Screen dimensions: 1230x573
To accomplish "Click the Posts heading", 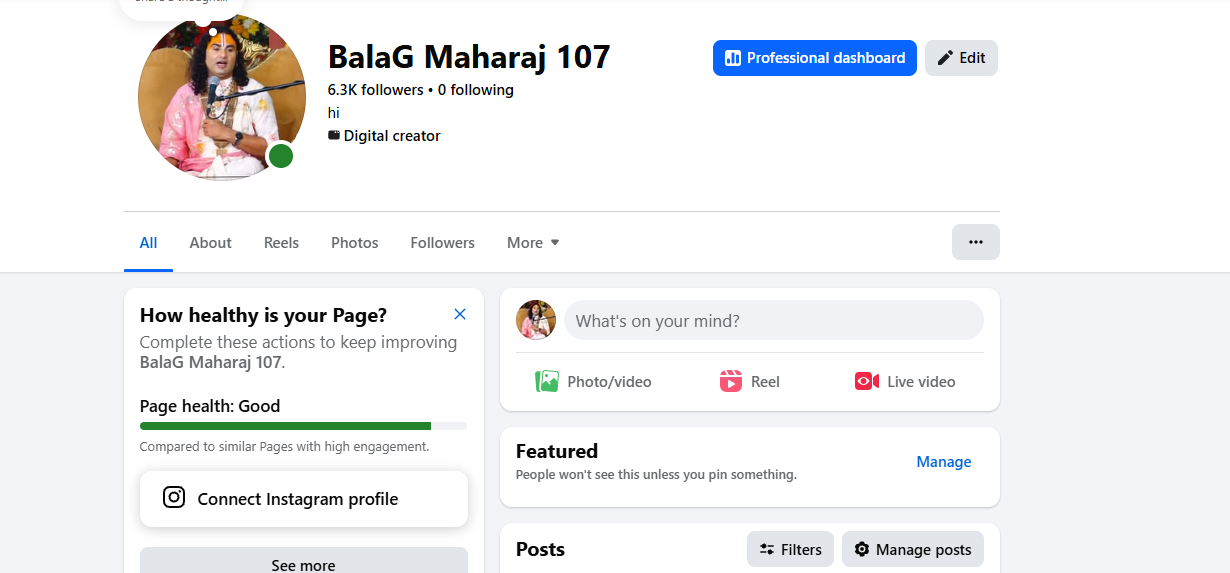I will (x=540, y=549).
